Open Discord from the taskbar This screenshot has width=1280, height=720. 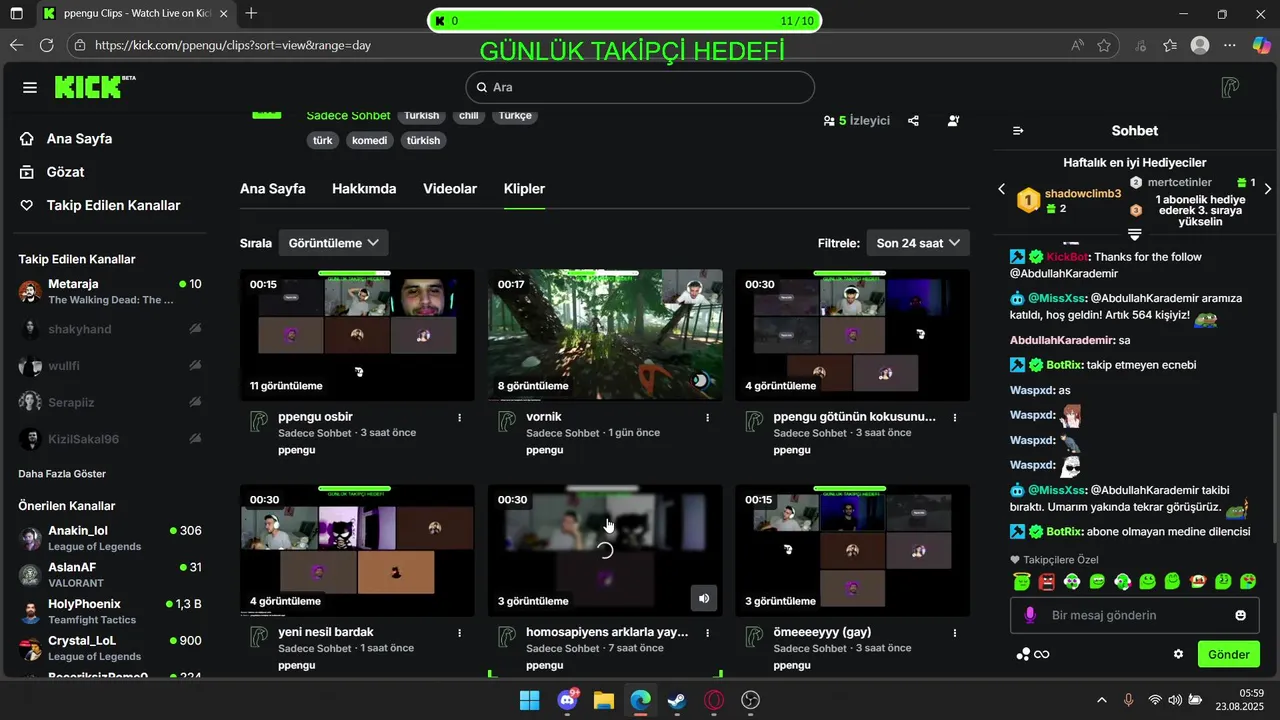pyautogui.click(x=567, y=700)
